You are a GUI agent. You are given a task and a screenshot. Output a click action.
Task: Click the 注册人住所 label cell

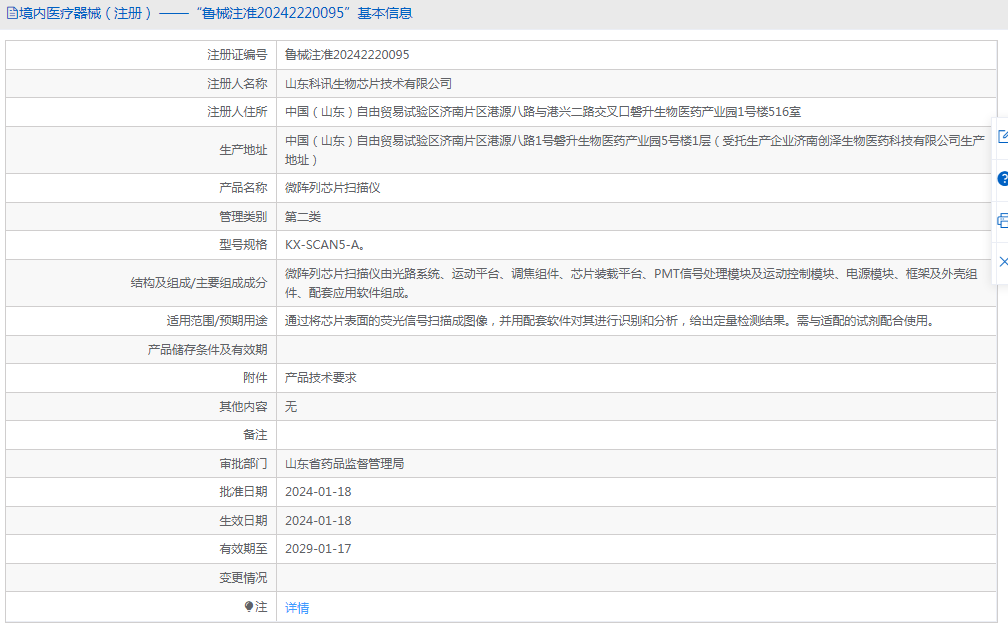141,112
